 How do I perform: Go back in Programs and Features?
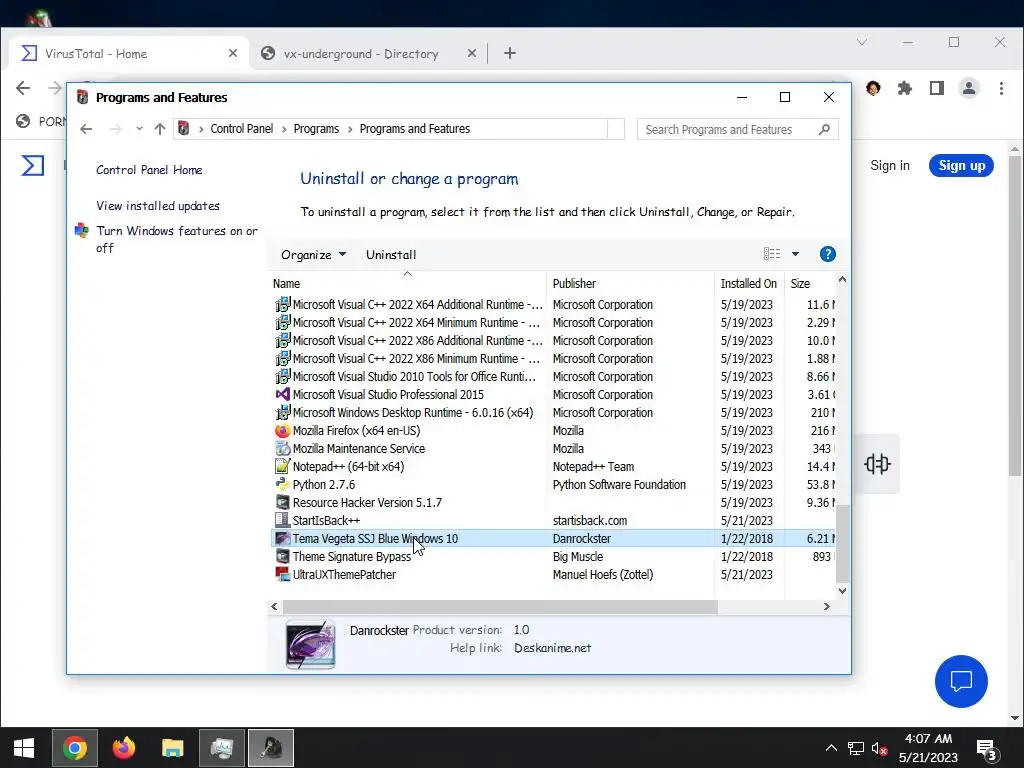tap(86, 129)
